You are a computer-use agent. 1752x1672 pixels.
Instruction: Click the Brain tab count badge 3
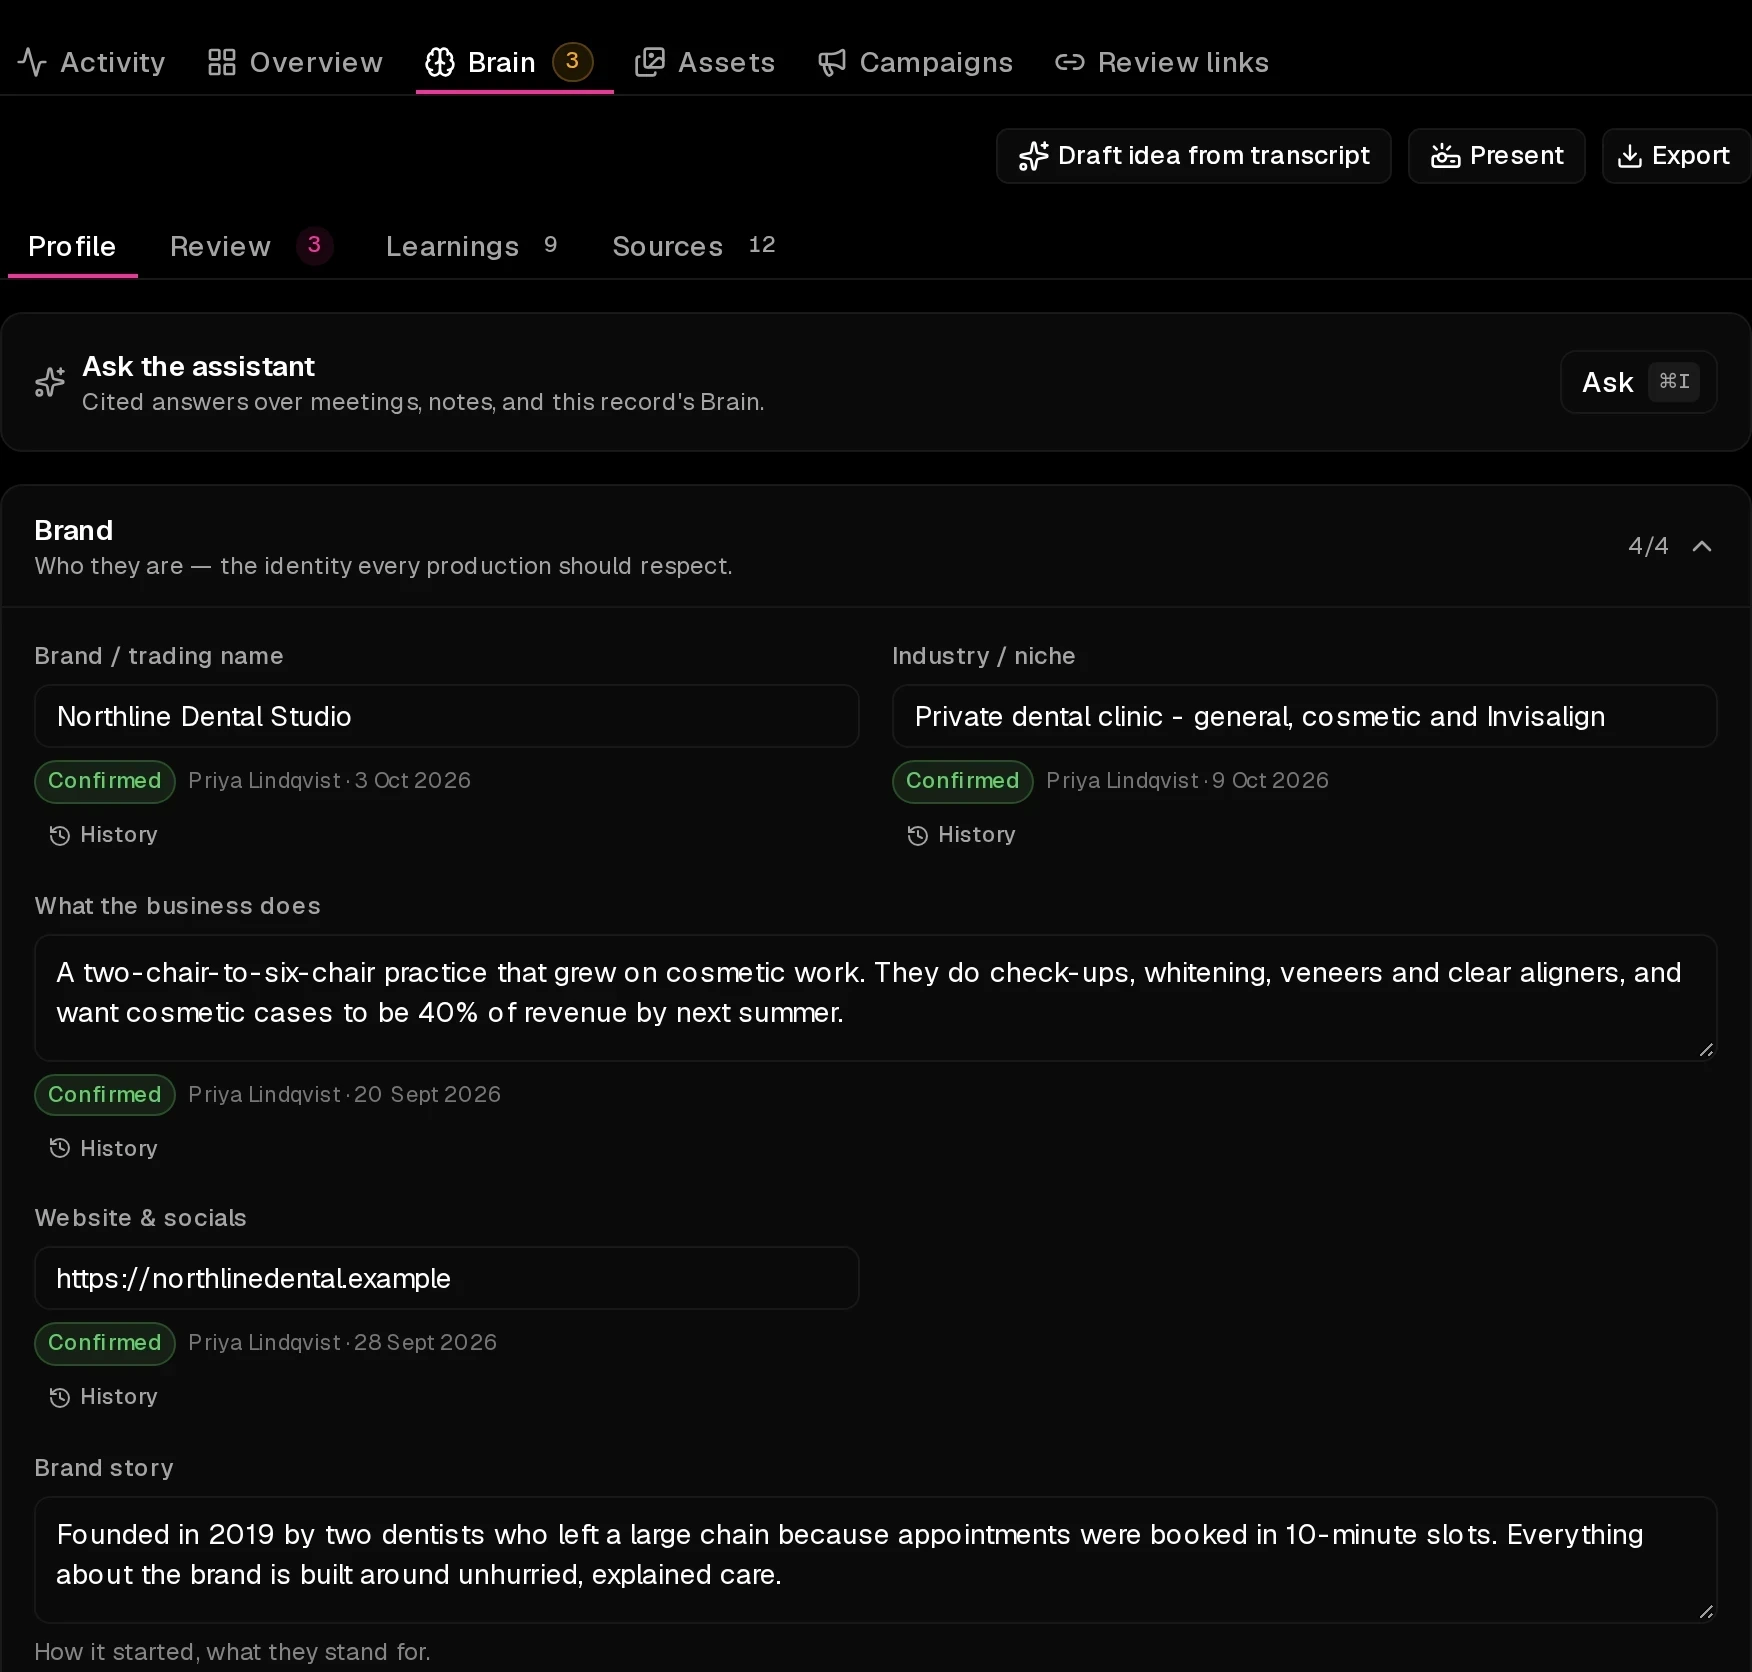coord(573,61)
